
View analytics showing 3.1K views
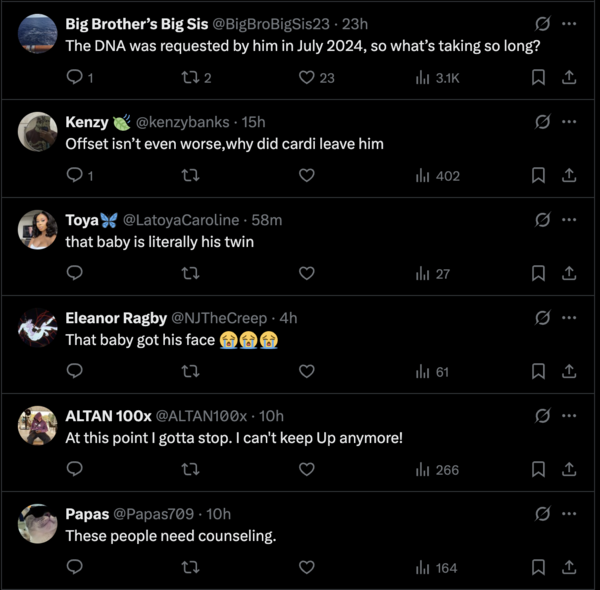pos(437,77)
